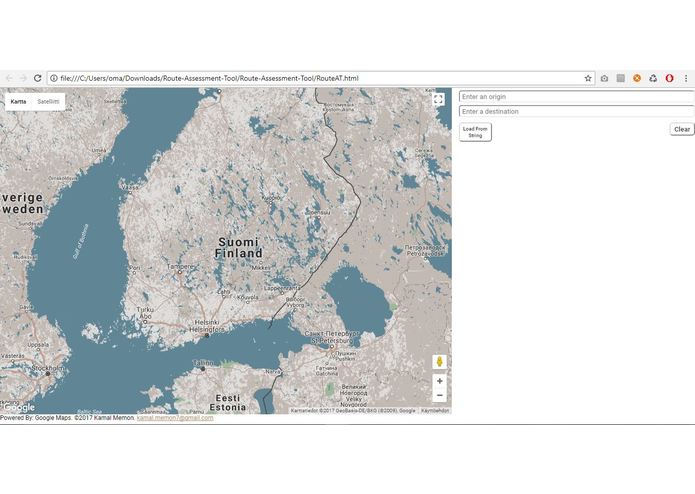
Task: Click the Google logo on map
Action: click(19, 407)
